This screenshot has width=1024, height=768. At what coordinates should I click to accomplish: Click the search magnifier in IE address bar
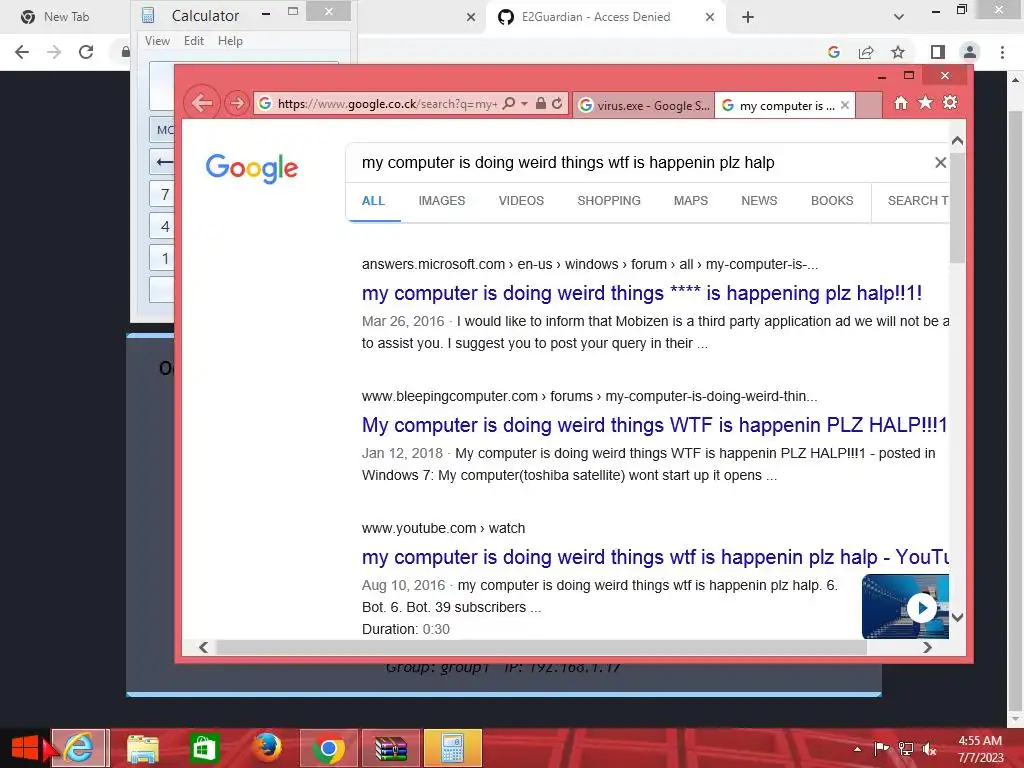tap(509, 103)
